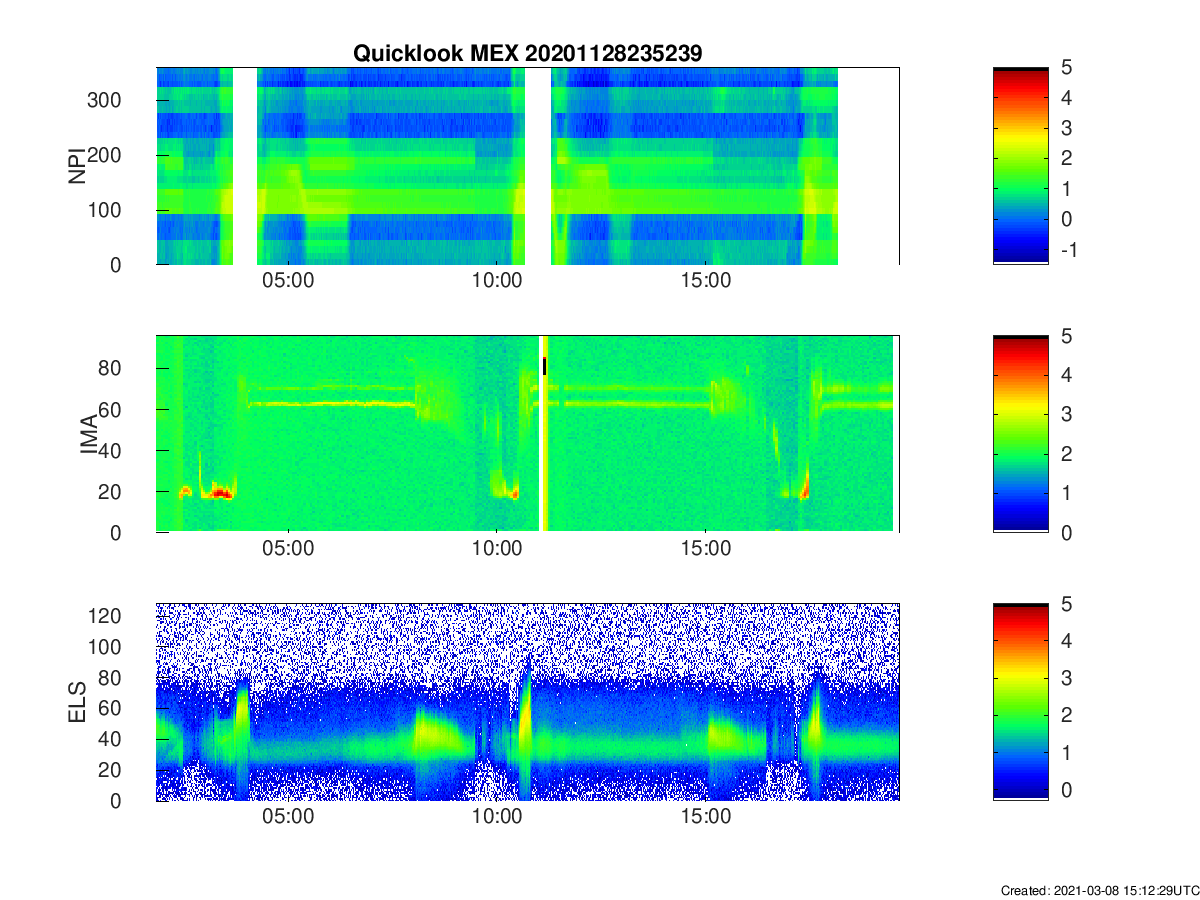This screenshot has height=900, width=1200.
Task: Click the 15:00 label under ELS plot
Action: click(706, 817)
